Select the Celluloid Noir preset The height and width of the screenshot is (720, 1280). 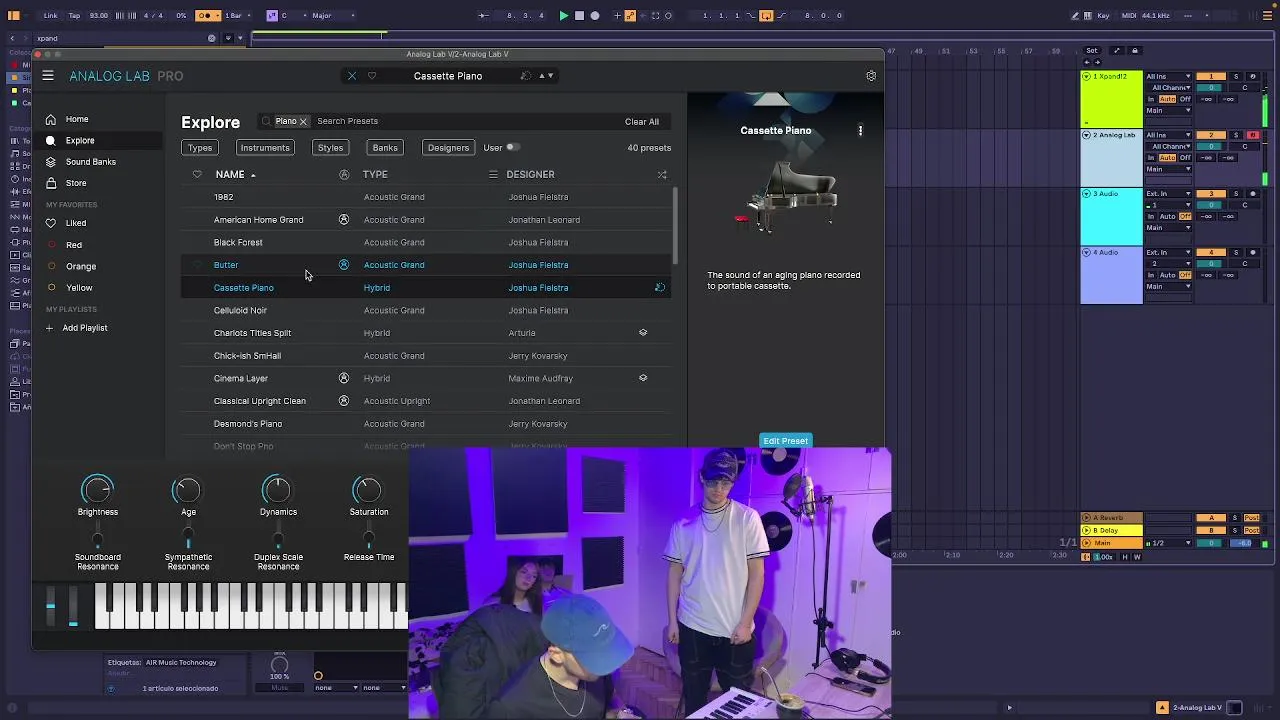[427, 310]
